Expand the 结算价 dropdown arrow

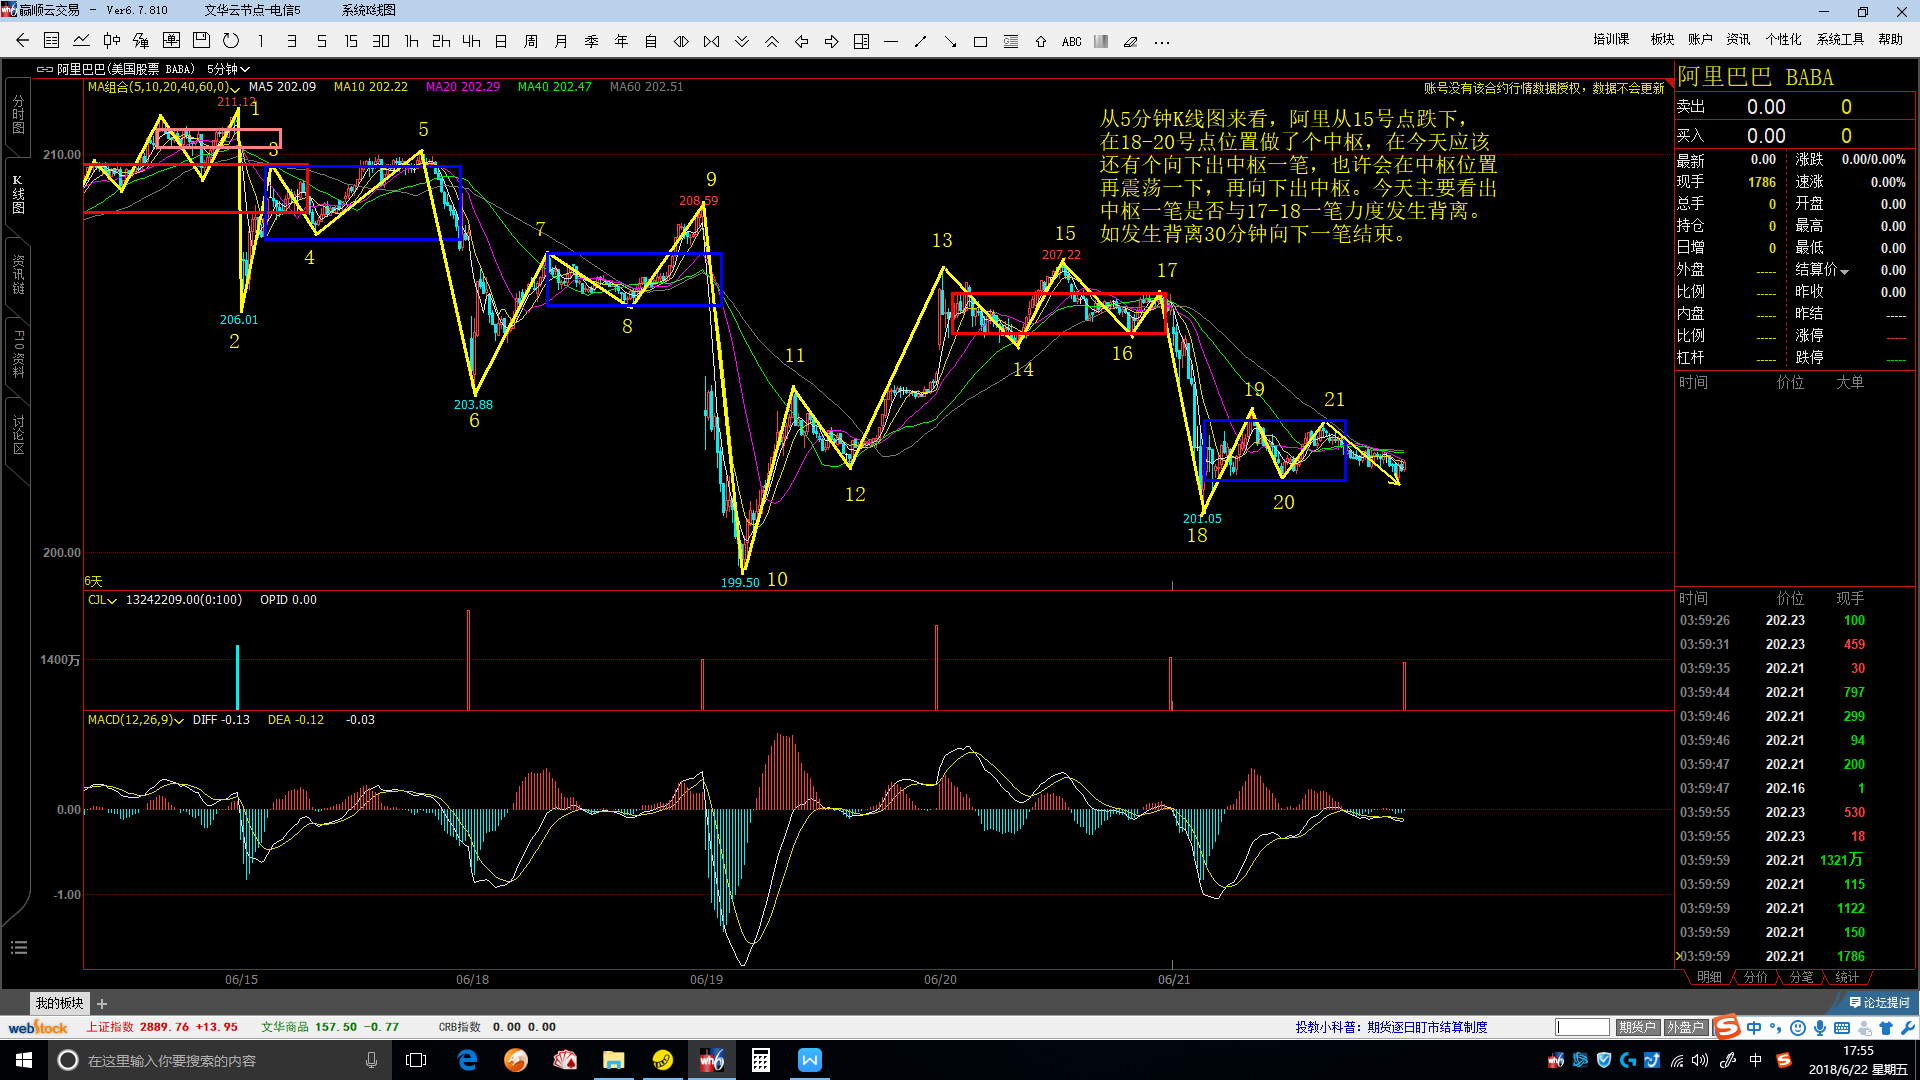pos(1844,271)
